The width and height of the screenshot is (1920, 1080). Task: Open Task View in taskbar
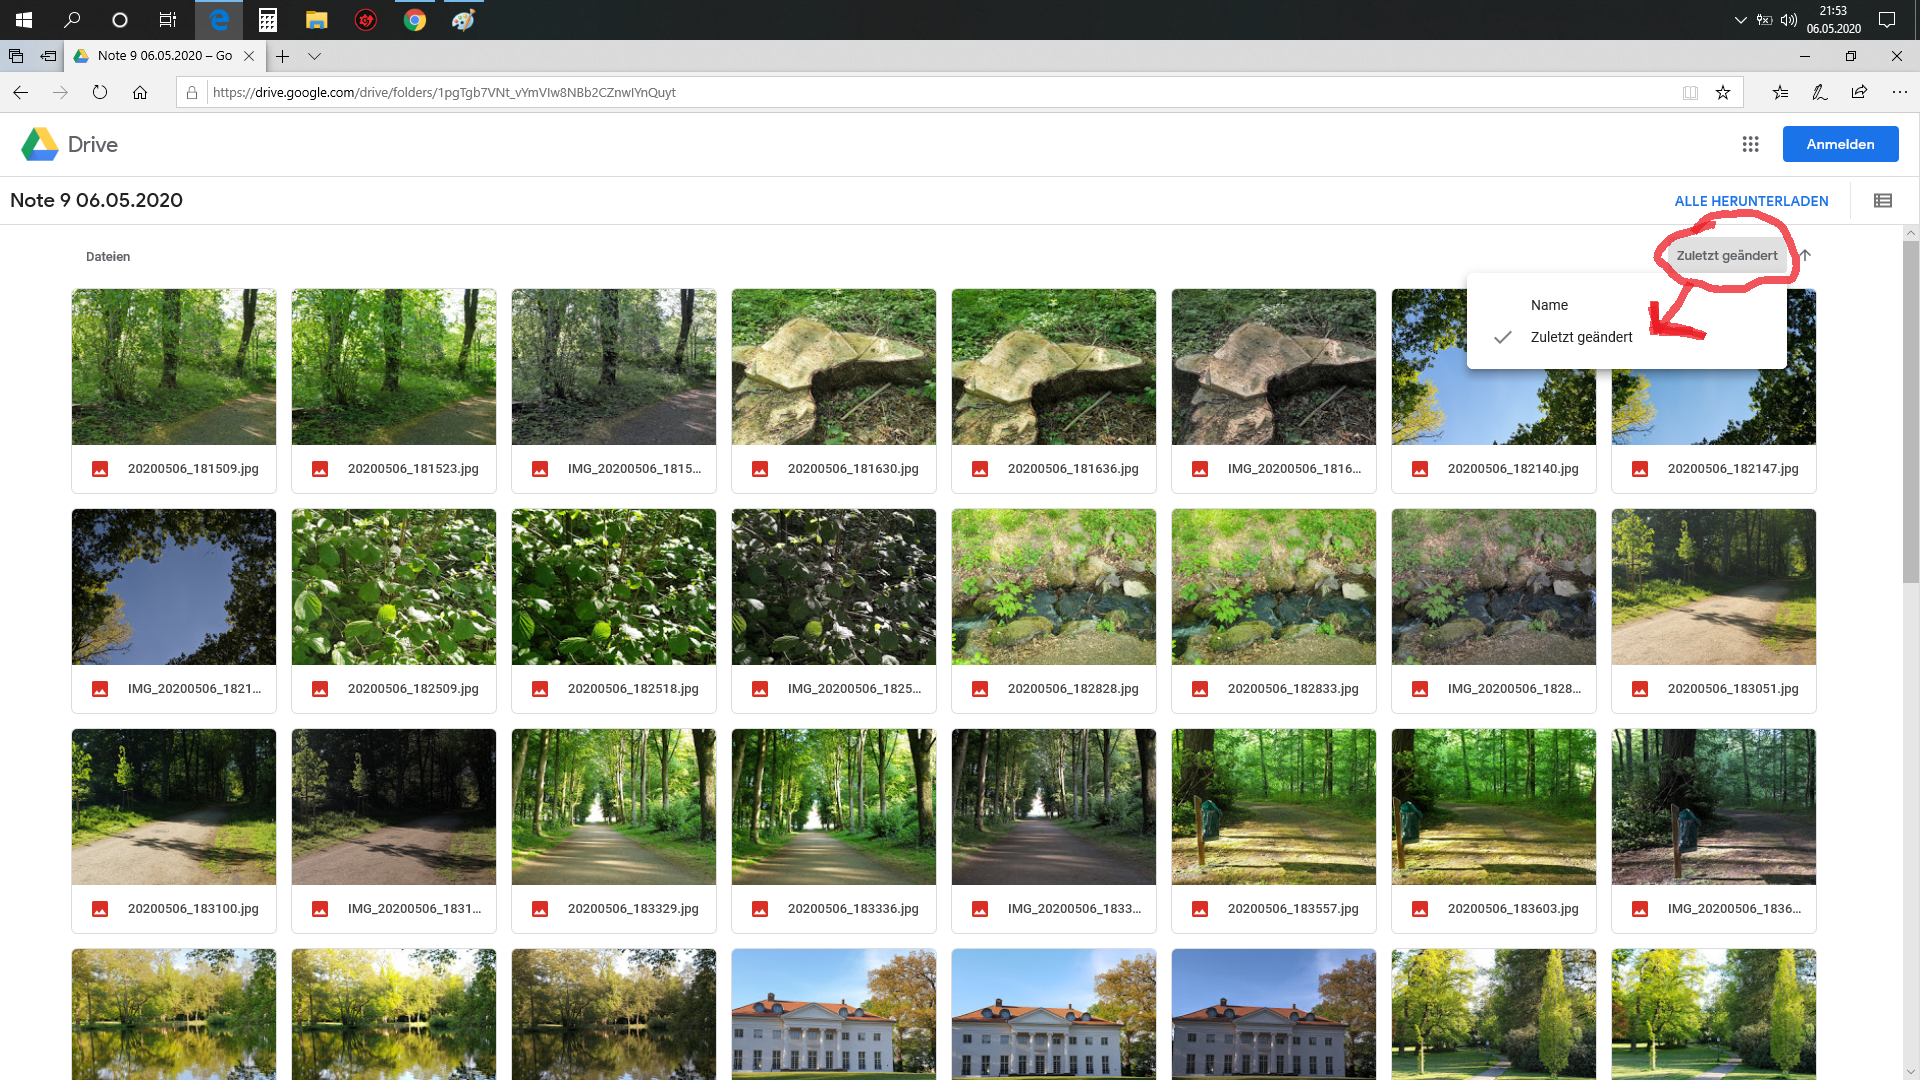tap(168, 20)
